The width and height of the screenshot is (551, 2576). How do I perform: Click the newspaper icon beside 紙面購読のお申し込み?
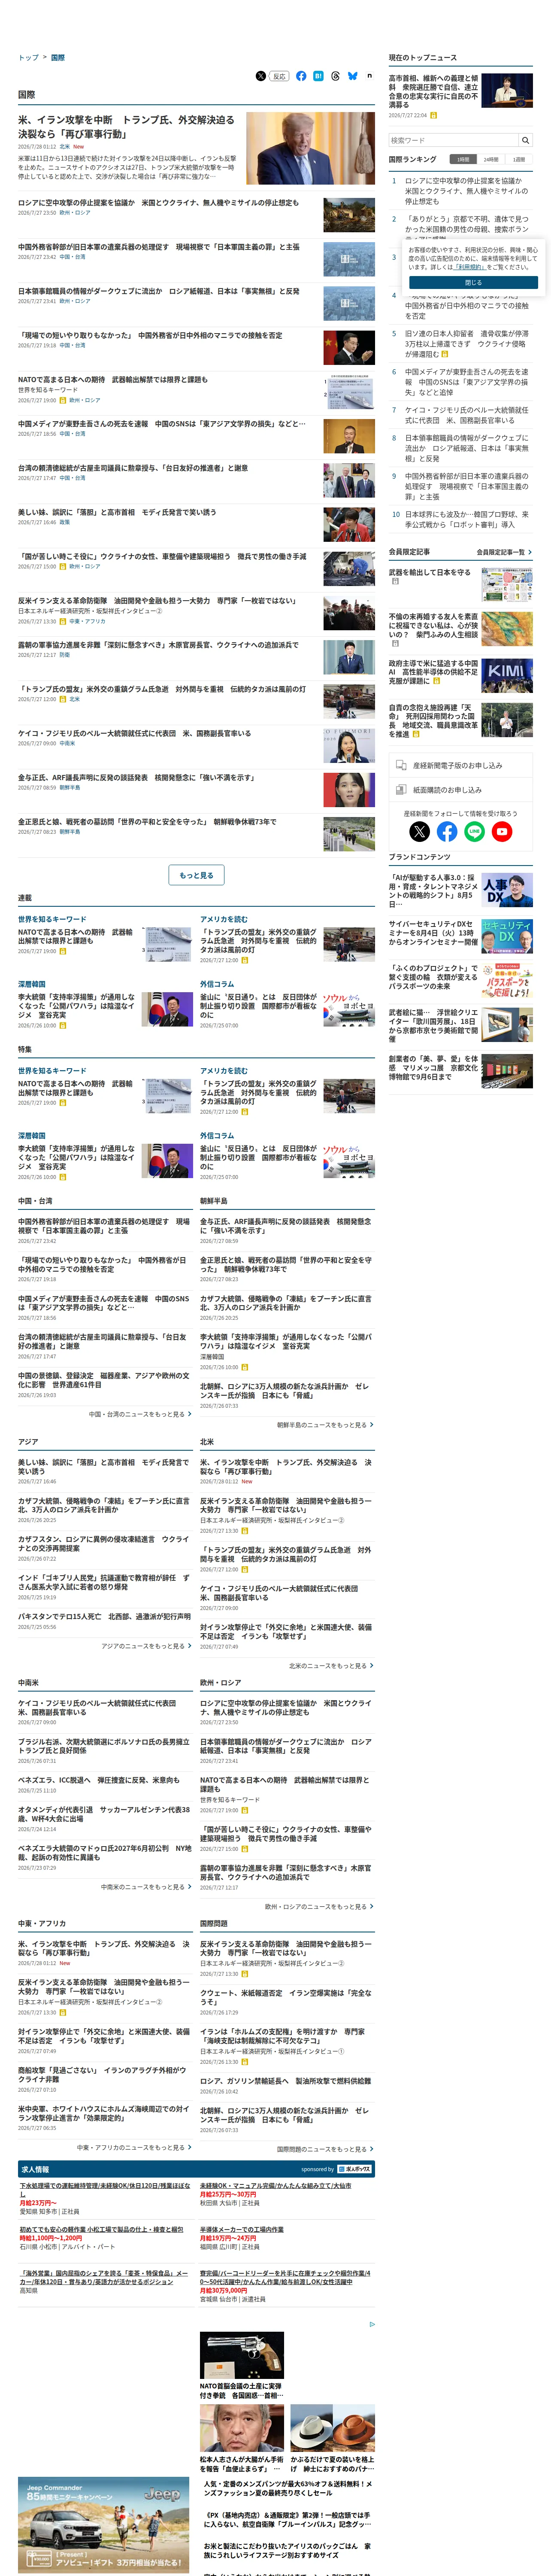click(400, 790)
